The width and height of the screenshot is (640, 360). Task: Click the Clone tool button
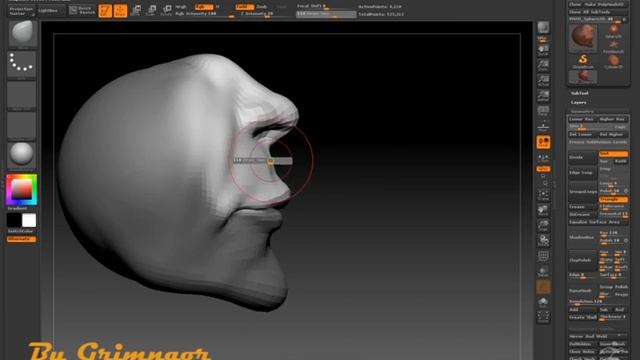pyautogui.click(x=575, y=4)
